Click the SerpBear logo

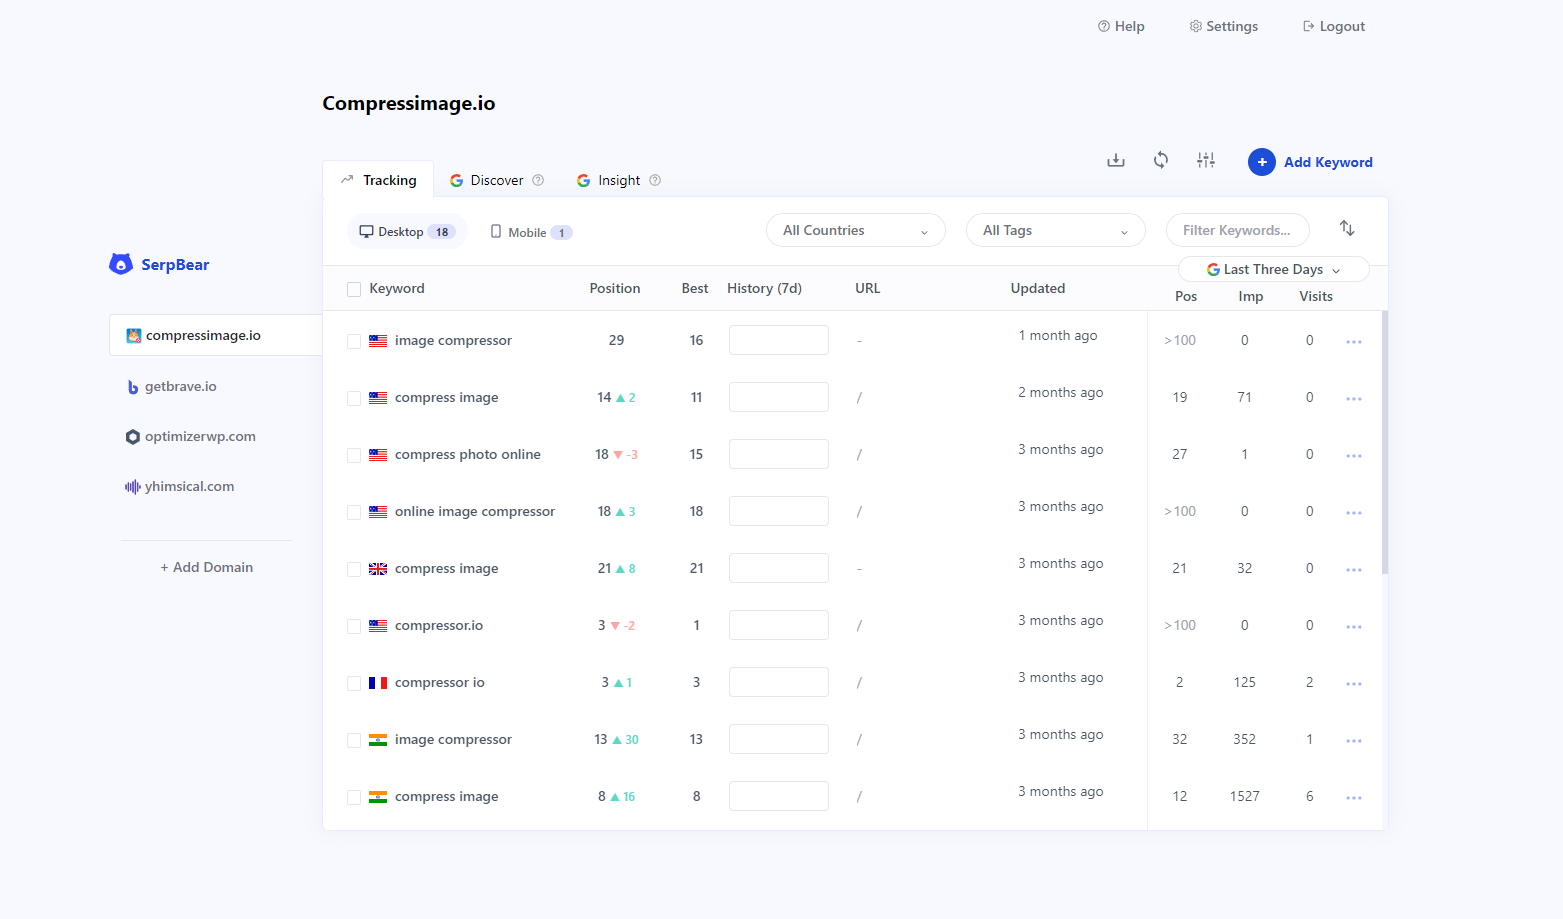[x=160, y=264]
